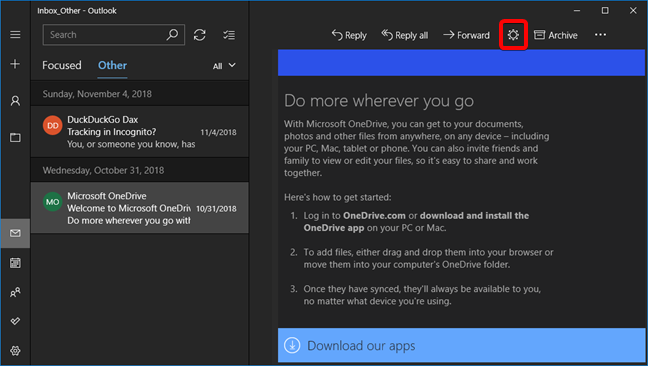Create a new mail with plus icon
This screenshot has width=648, height=366.
(15, 64)
